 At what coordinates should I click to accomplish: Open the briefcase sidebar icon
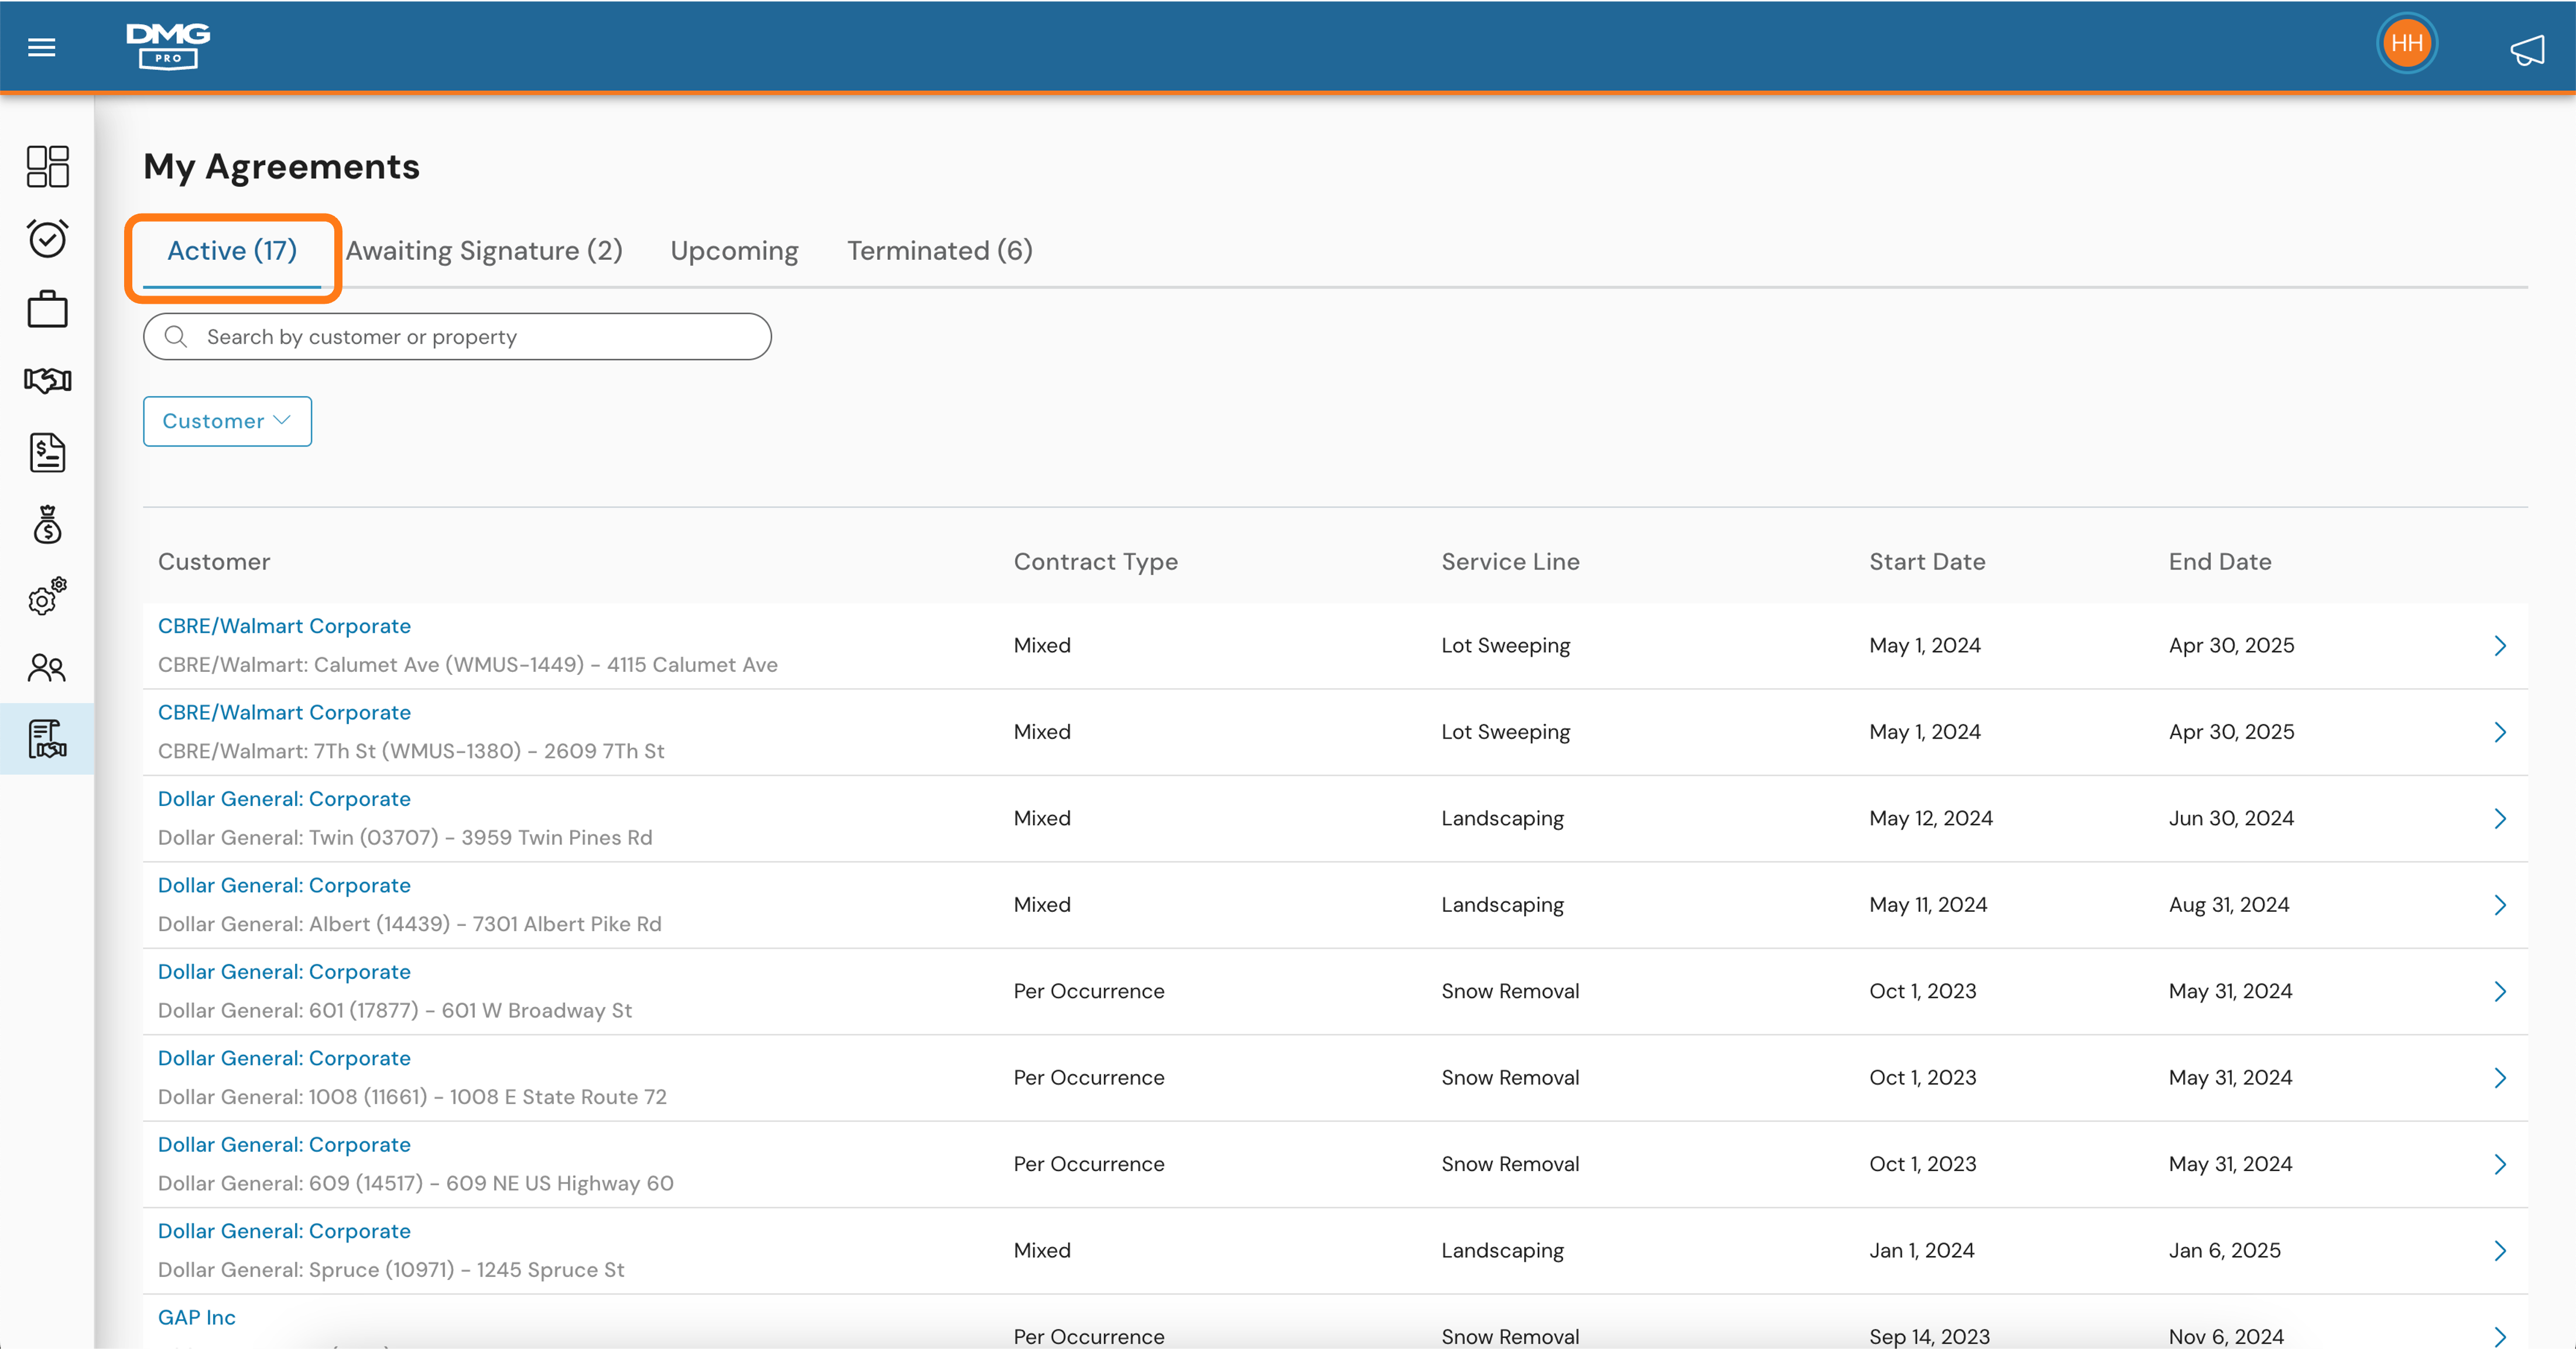tap(47, 309)
